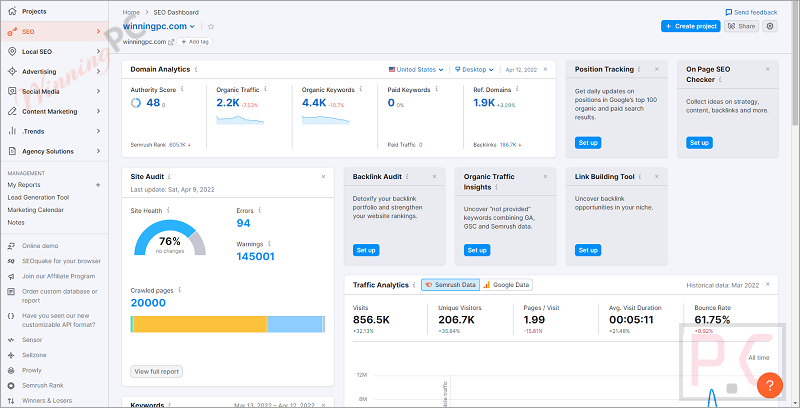Viewport: 800px width, 408px height.
Task: Click the SEOquake icon
Action: [x=11, y=261]
